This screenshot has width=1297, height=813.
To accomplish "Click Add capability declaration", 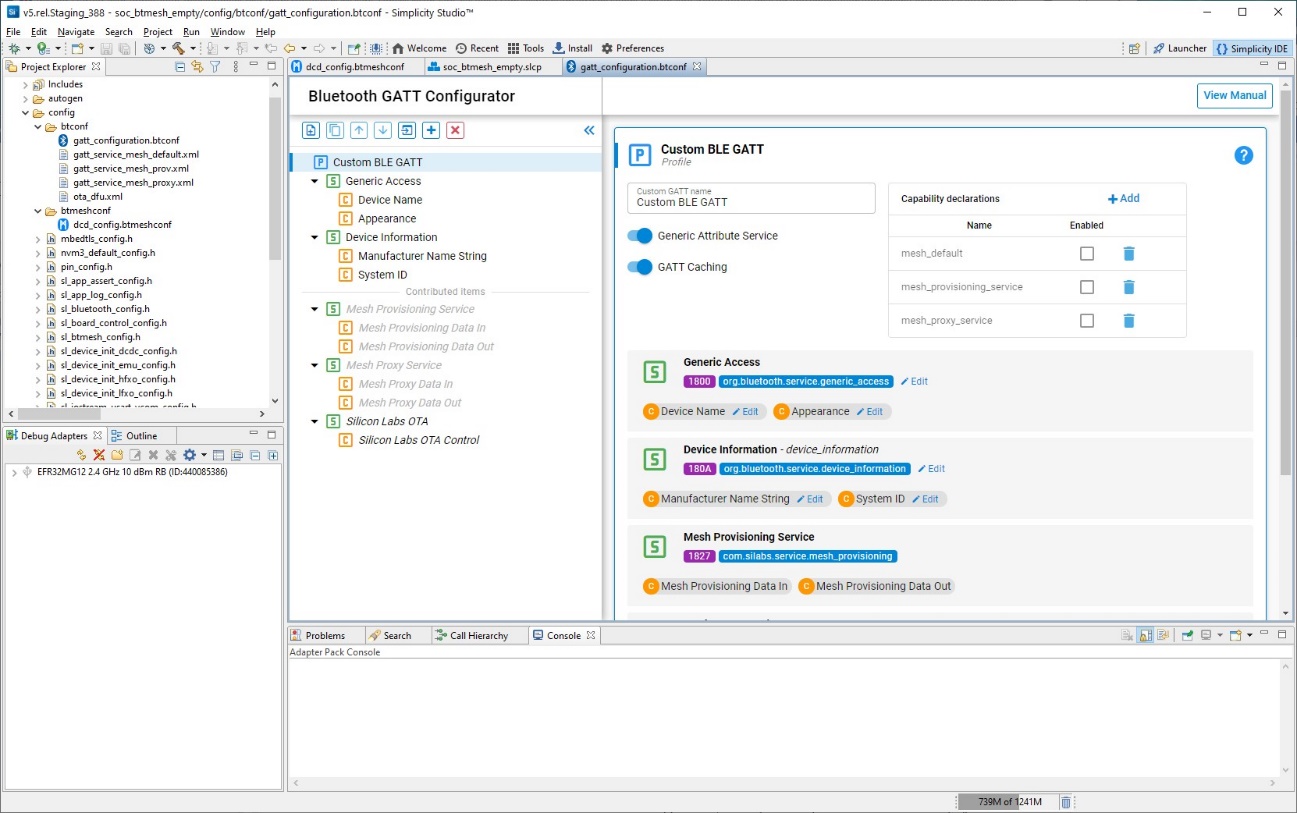I will pyautogui.click(x=1124, y=198).
